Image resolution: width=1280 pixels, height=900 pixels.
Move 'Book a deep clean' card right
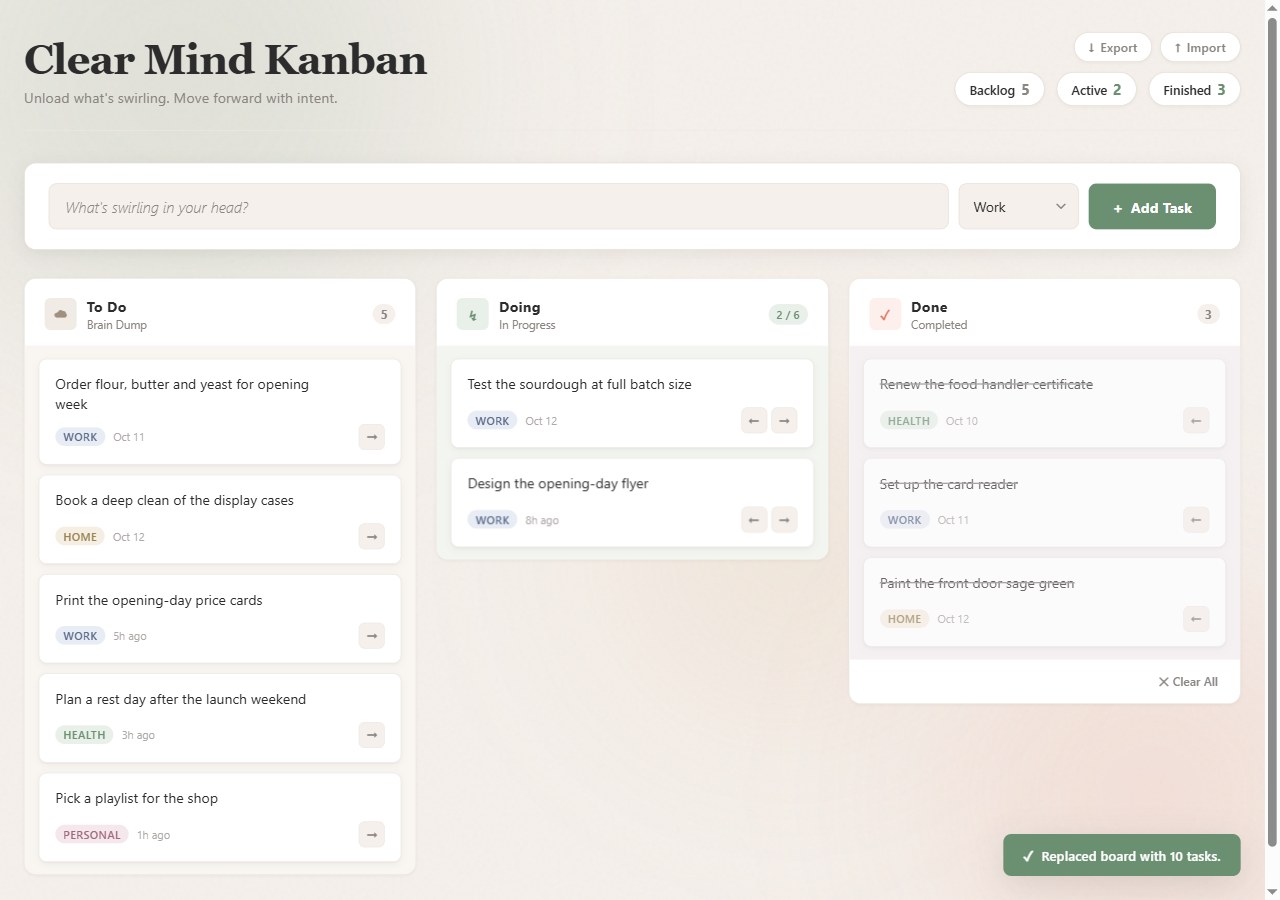click(x=372, y=537)
